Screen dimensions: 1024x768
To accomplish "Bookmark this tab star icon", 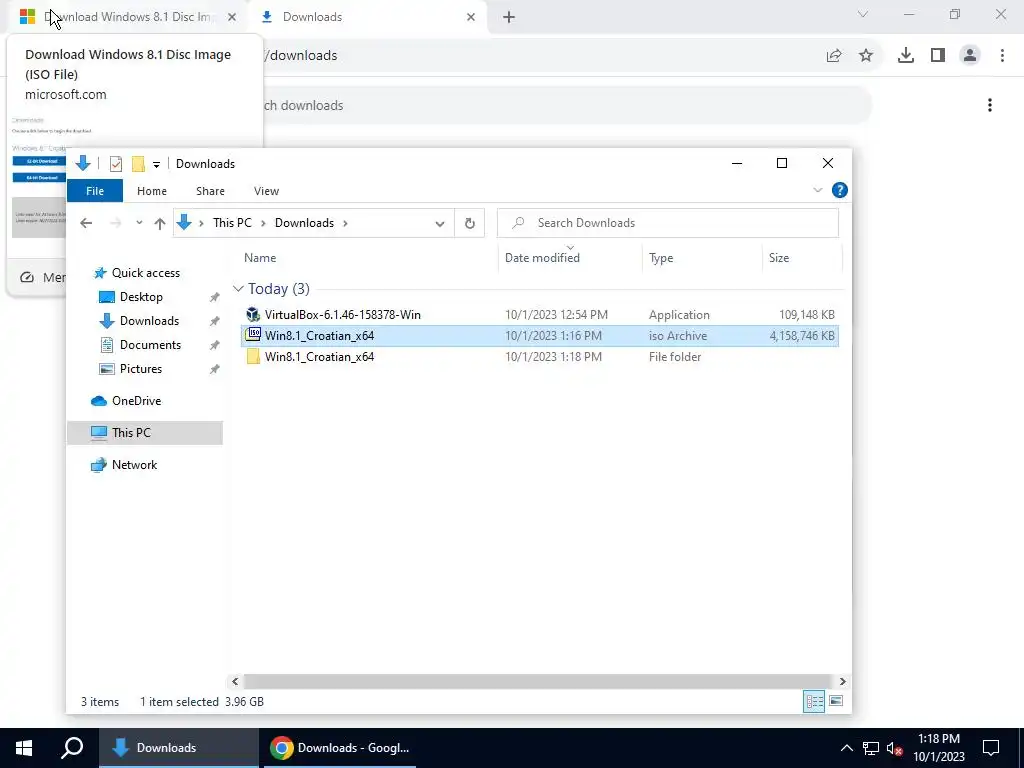I will 866,56.
